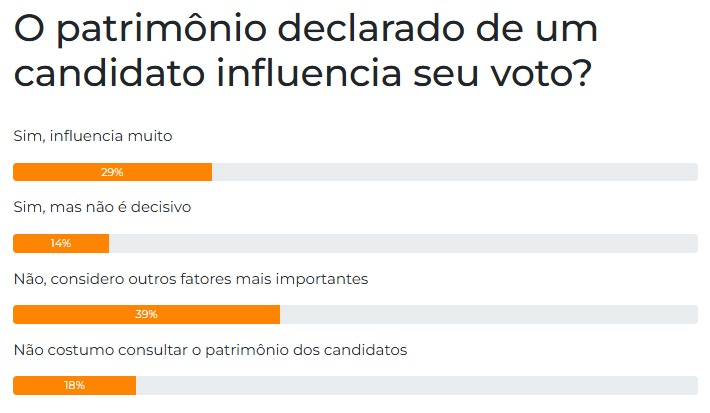Click the 18% percentage label
This screenshot has width=710, height=413.
tap(74, 385)
